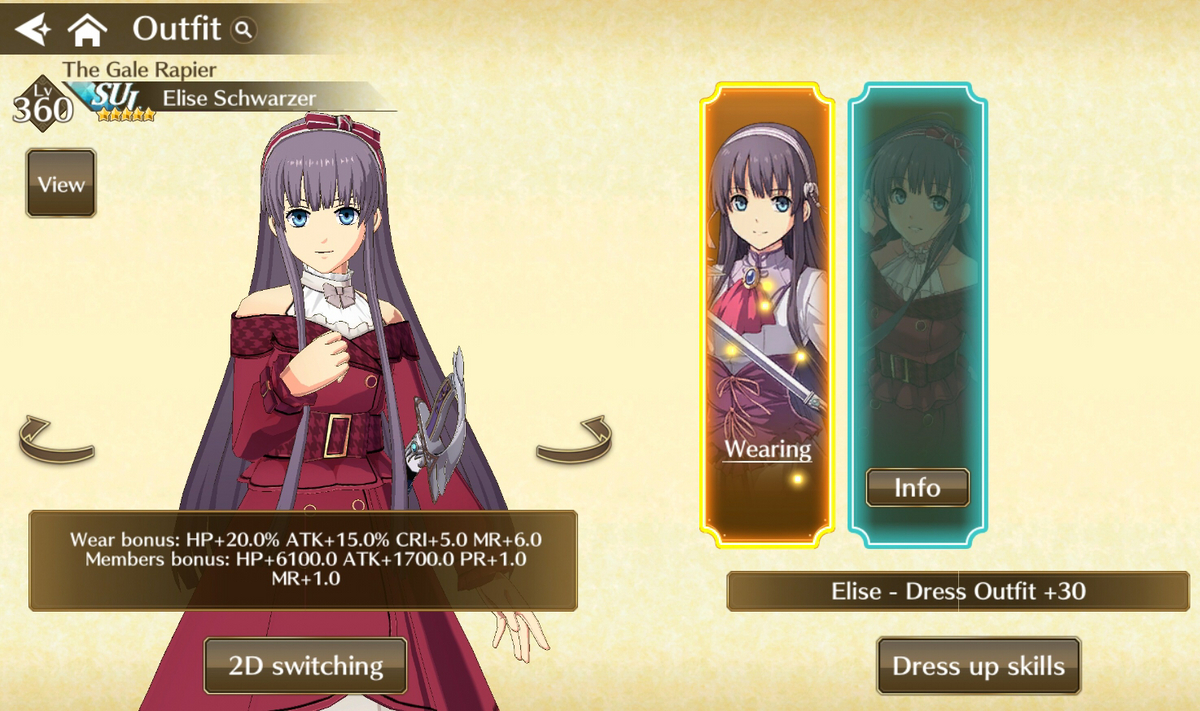Tap the back arrow icon
1200x711 pixels.
(33, 29)
